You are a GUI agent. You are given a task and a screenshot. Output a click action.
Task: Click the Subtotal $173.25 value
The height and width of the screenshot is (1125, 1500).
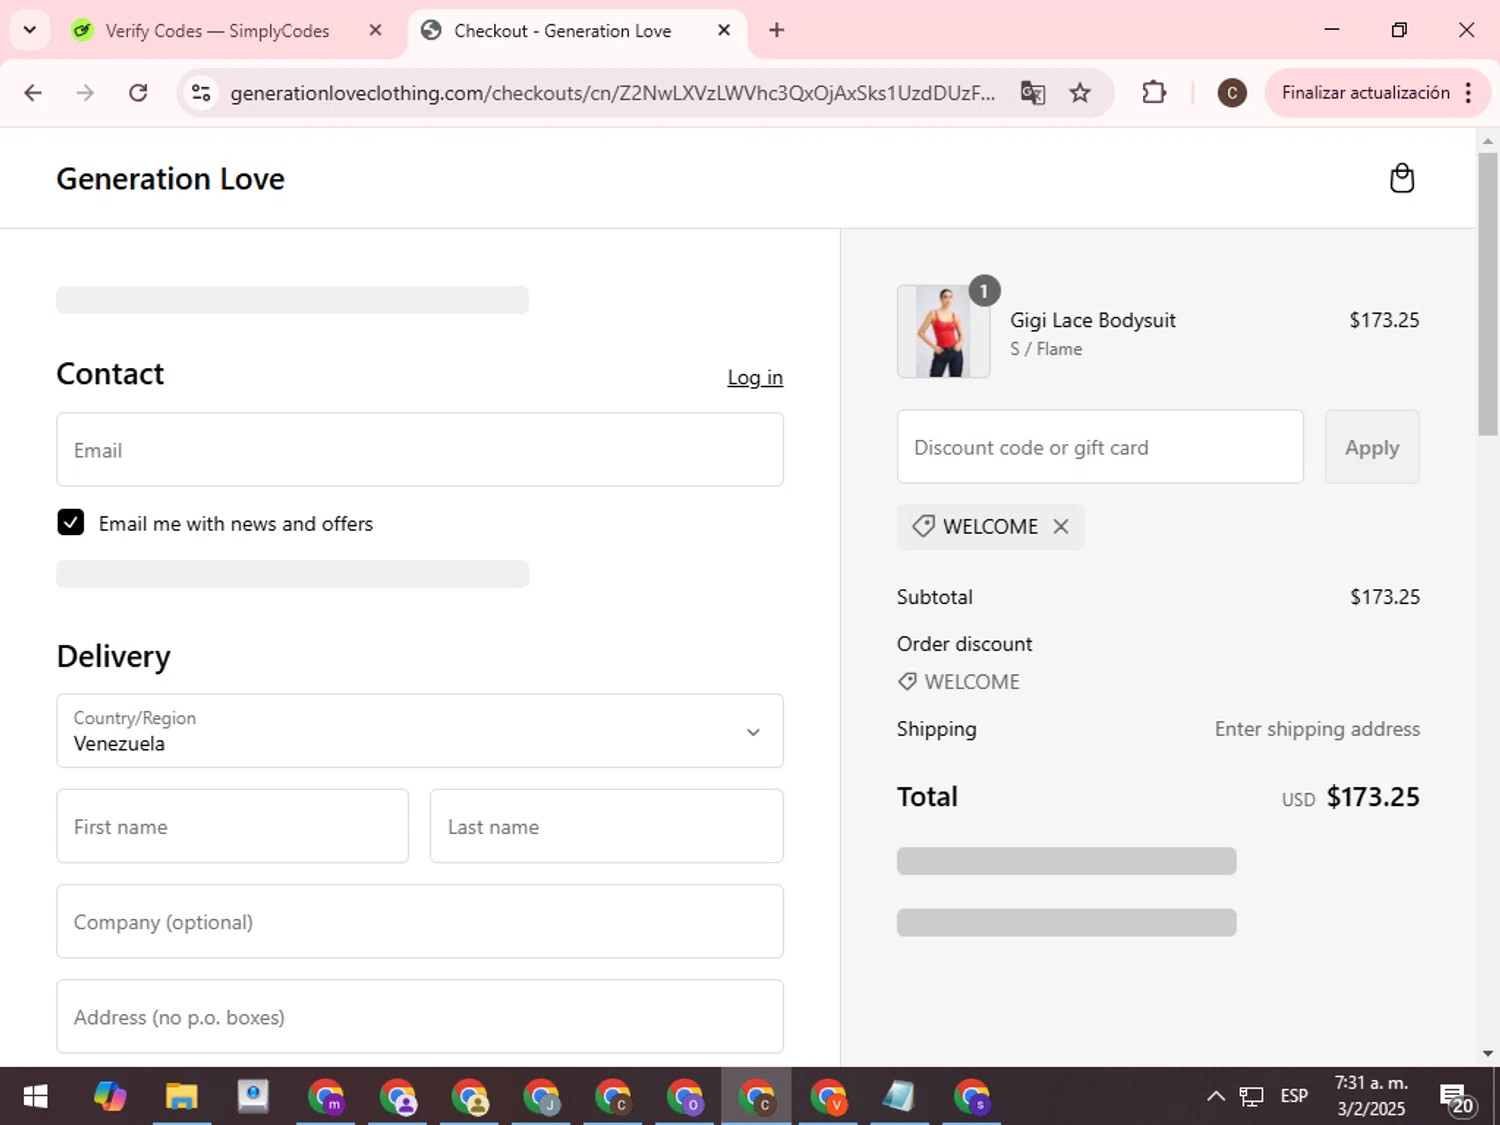[x=1385, y=597]
